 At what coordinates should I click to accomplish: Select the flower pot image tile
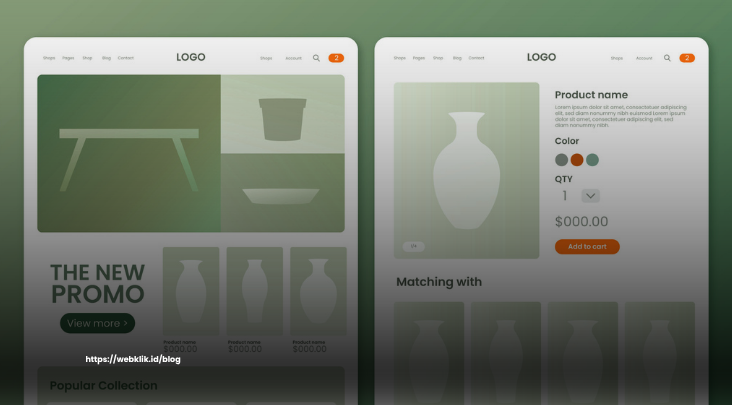(283, 114)
